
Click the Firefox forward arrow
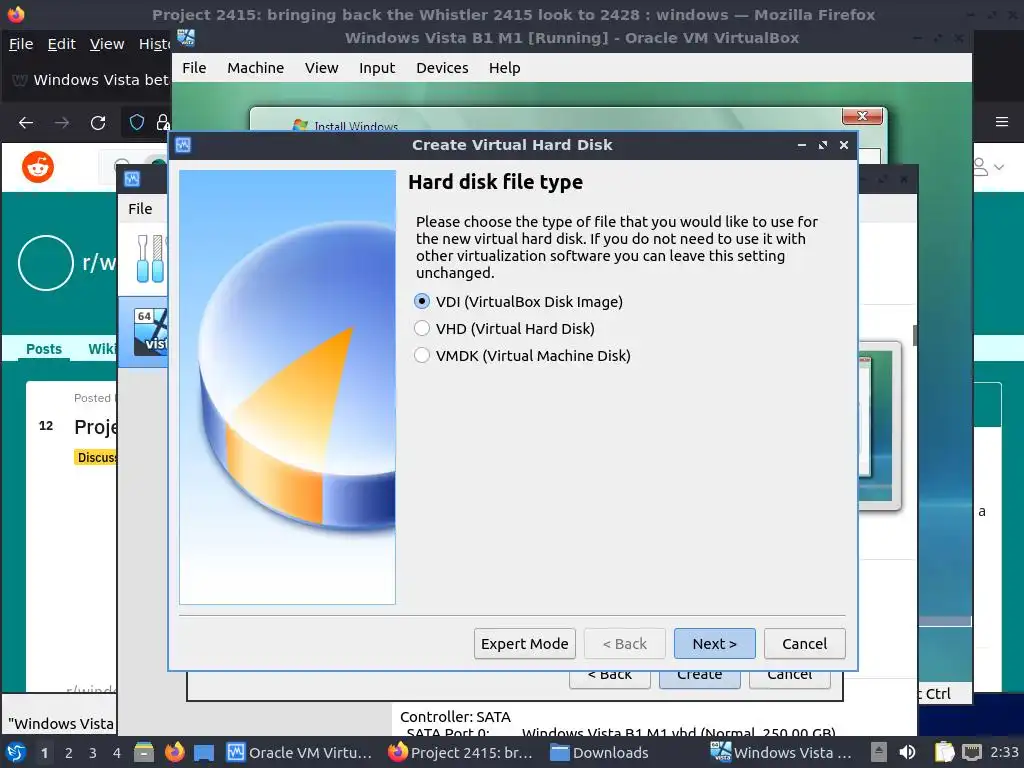point(62,122)
